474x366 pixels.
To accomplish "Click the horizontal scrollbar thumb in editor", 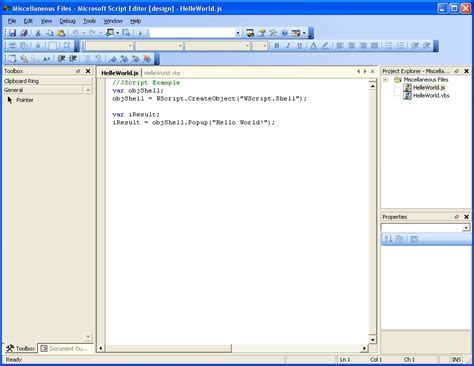I will [168, 348].
